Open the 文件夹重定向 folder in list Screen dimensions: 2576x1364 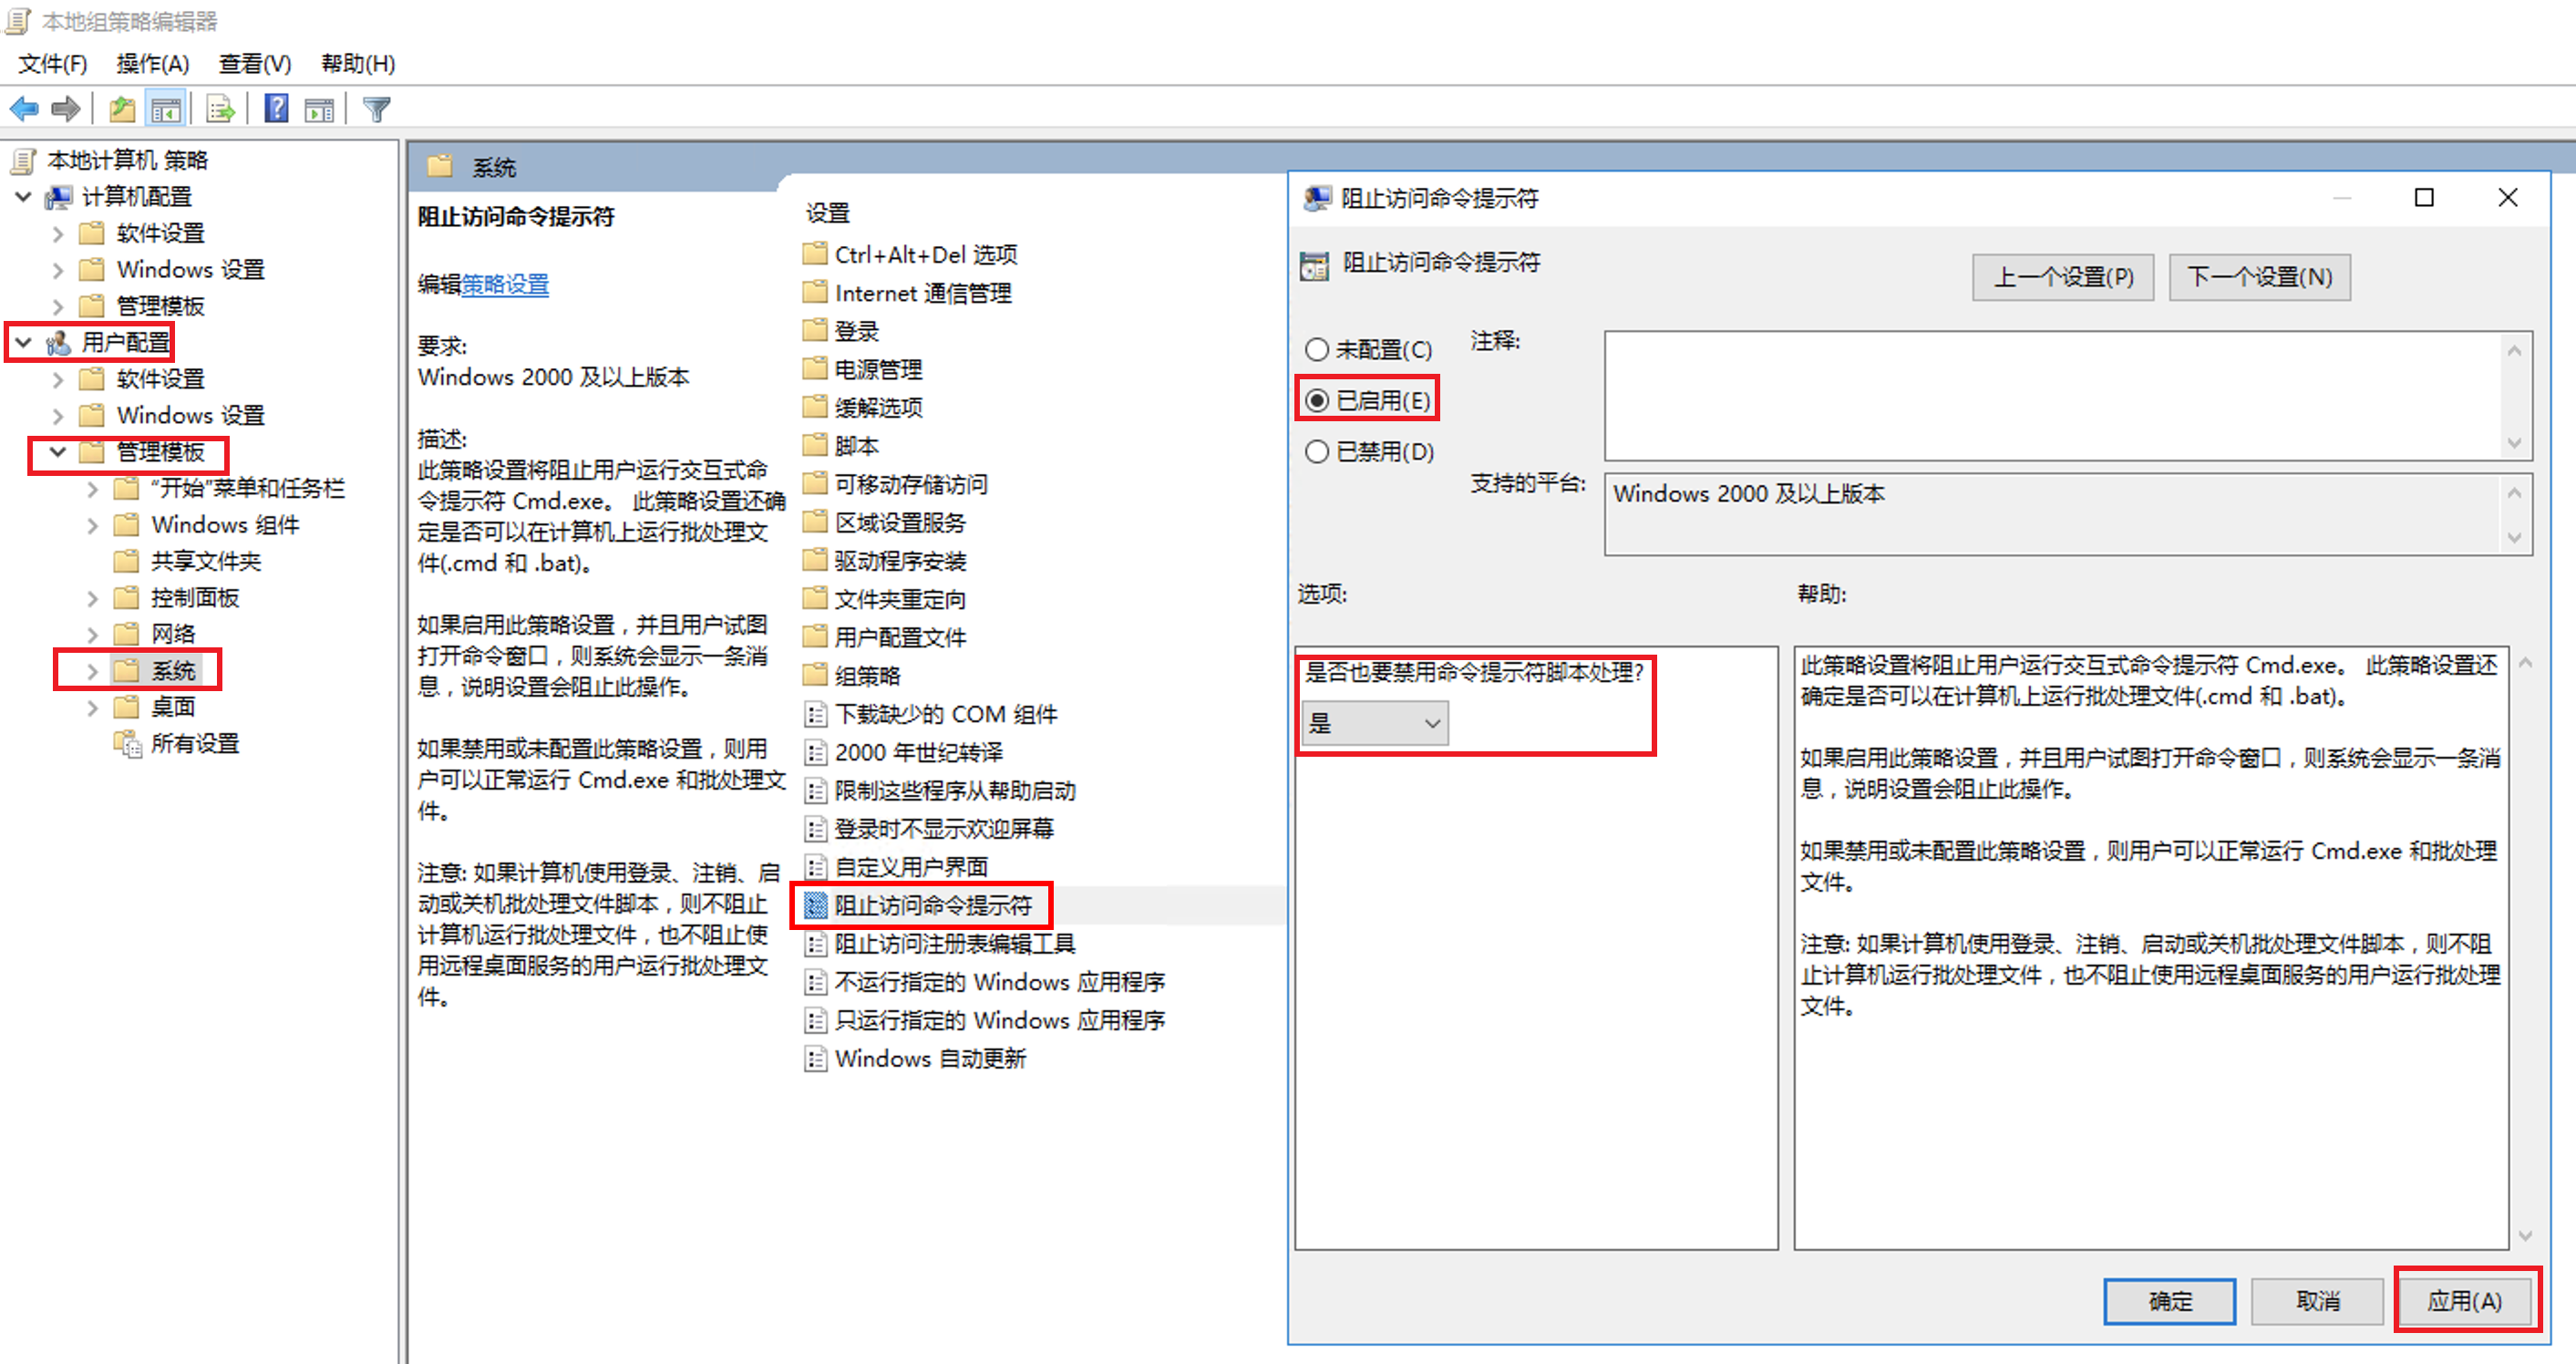point(900,599)
